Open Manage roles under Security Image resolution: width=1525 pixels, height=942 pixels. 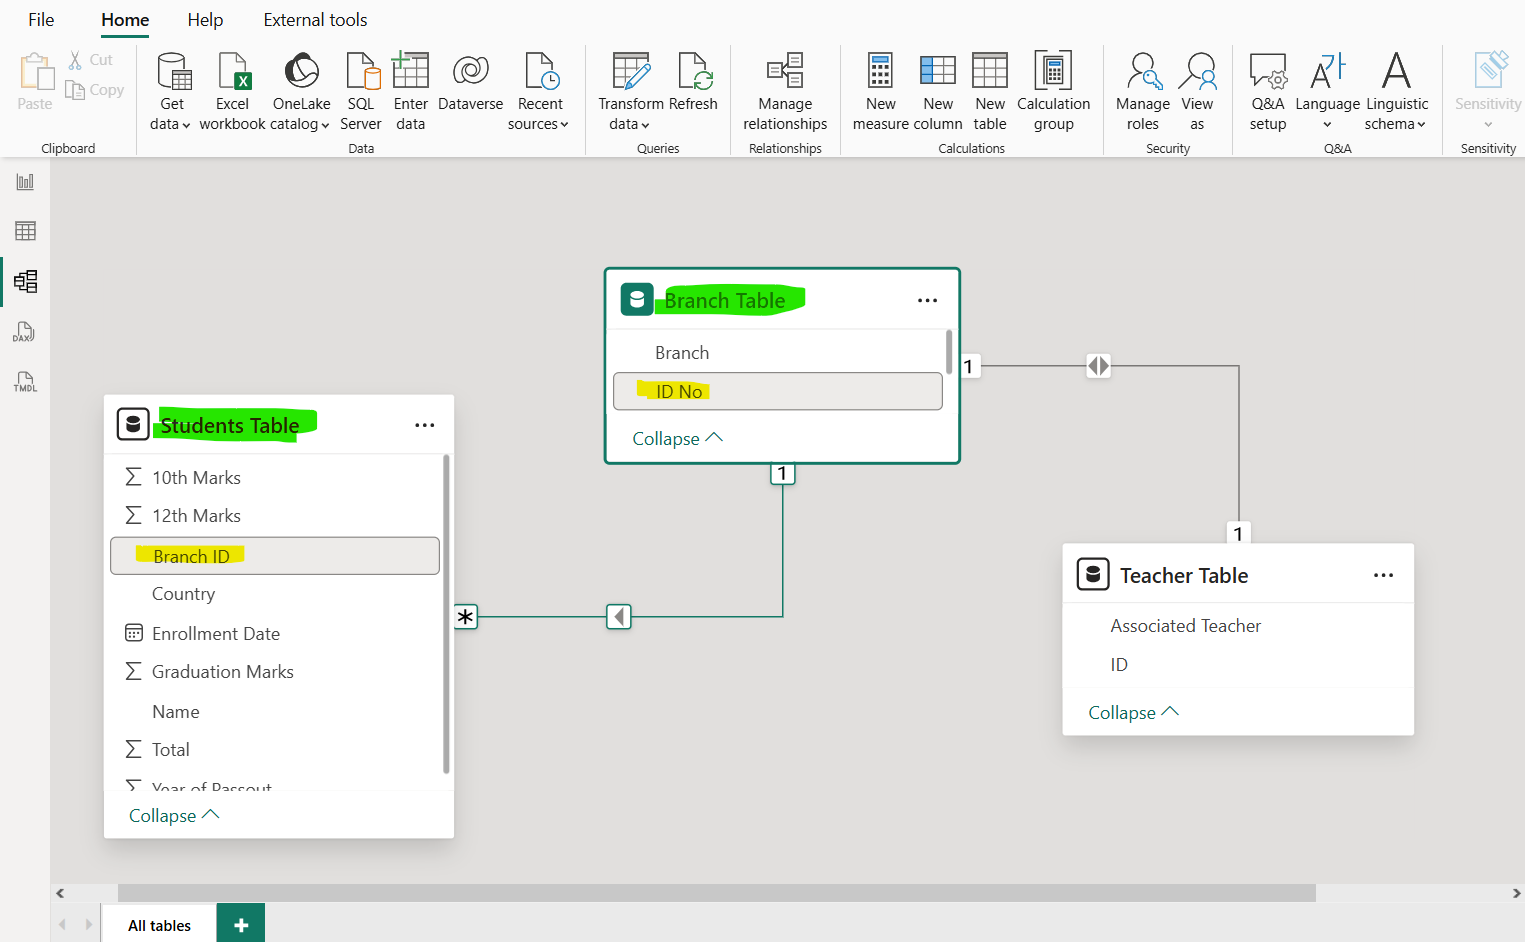click(x=1142, y=90)
